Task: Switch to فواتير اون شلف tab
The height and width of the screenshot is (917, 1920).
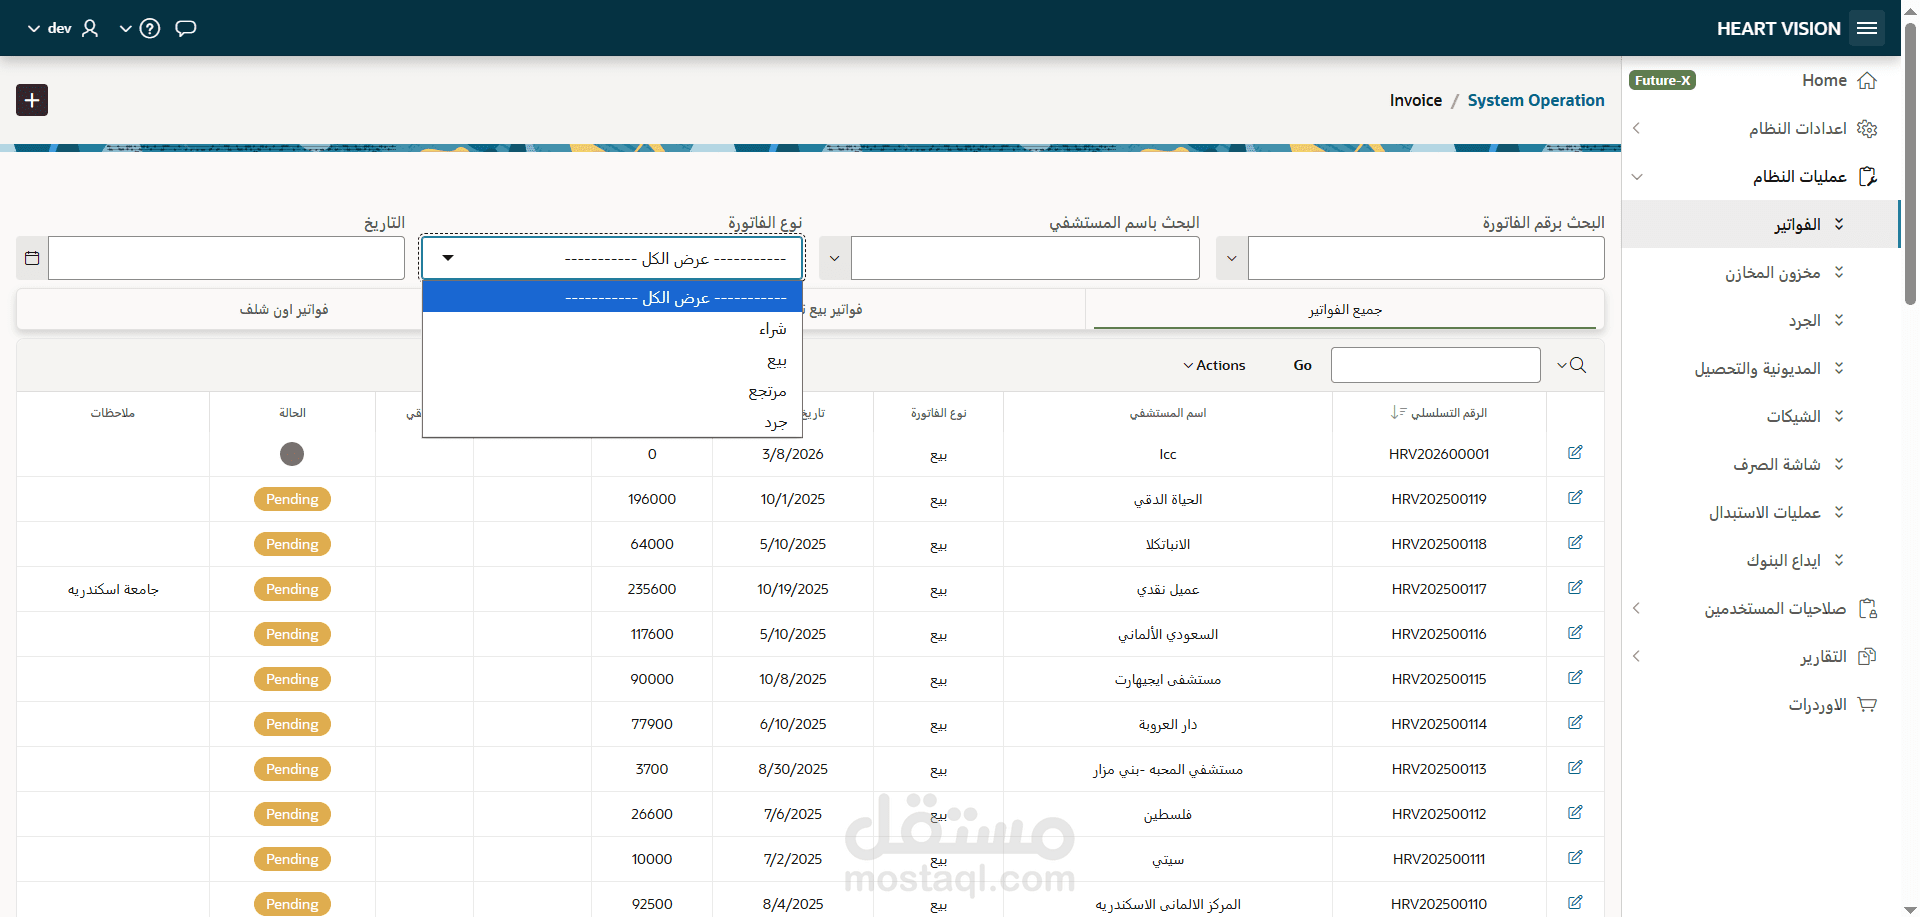Action: 284,310
